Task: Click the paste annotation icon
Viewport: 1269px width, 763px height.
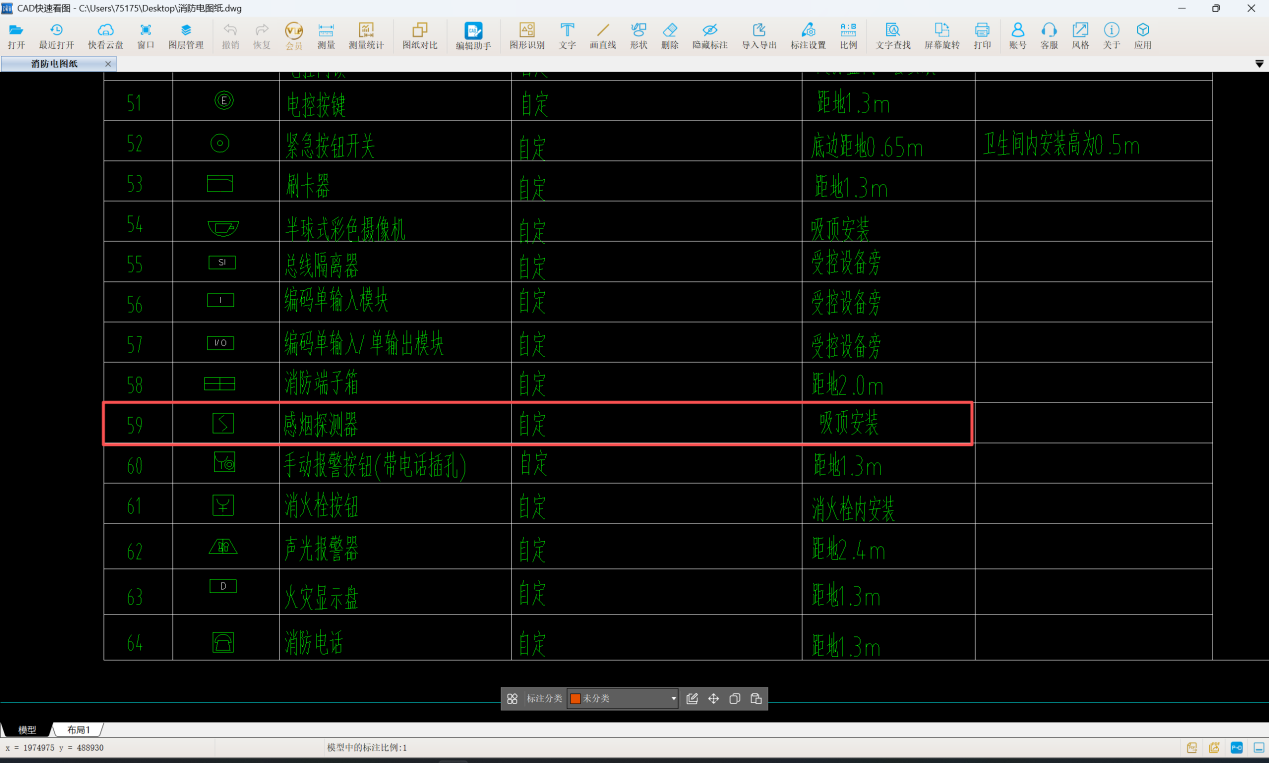Action: (756, 699)
